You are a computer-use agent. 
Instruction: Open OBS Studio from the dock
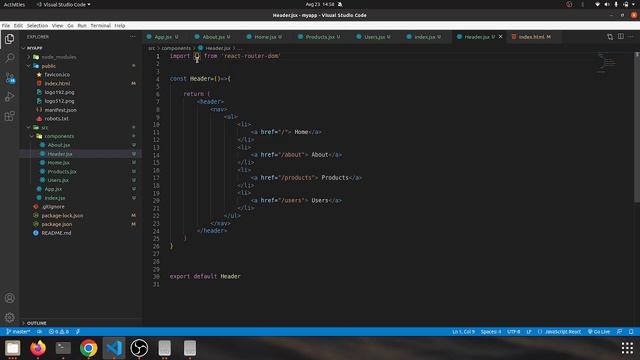coord(139,348)
